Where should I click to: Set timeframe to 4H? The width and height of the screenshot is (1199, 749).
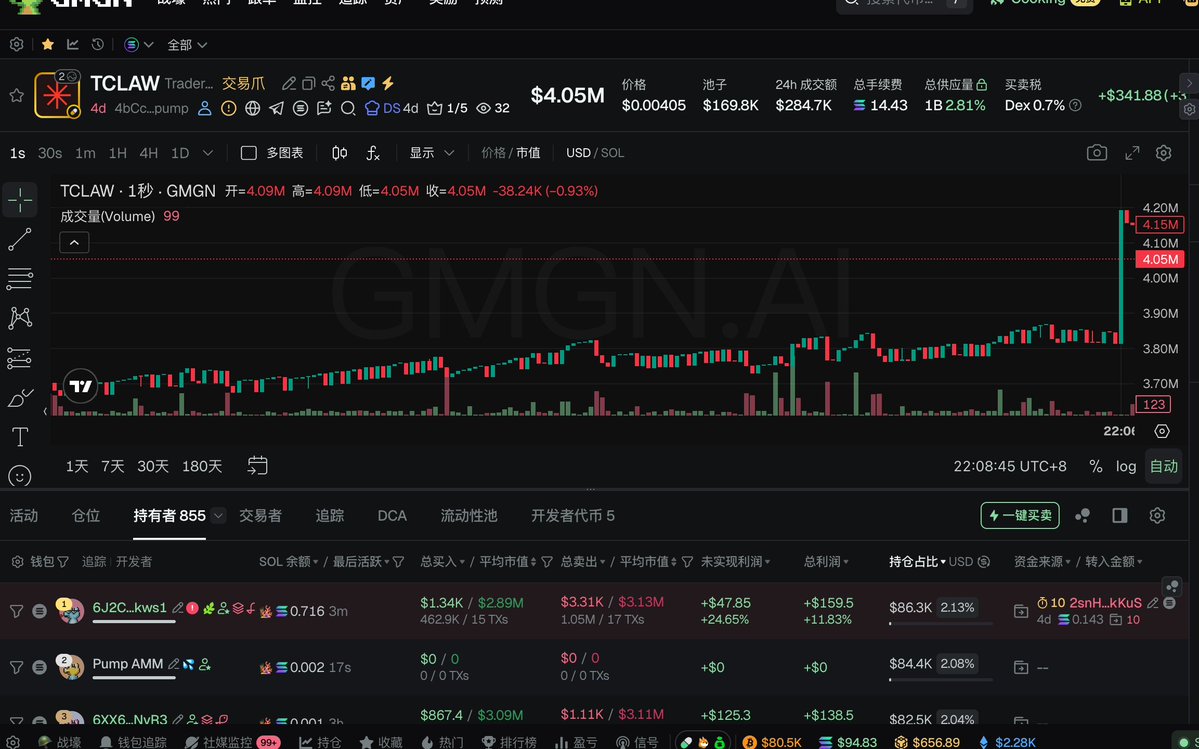[148, 153]
